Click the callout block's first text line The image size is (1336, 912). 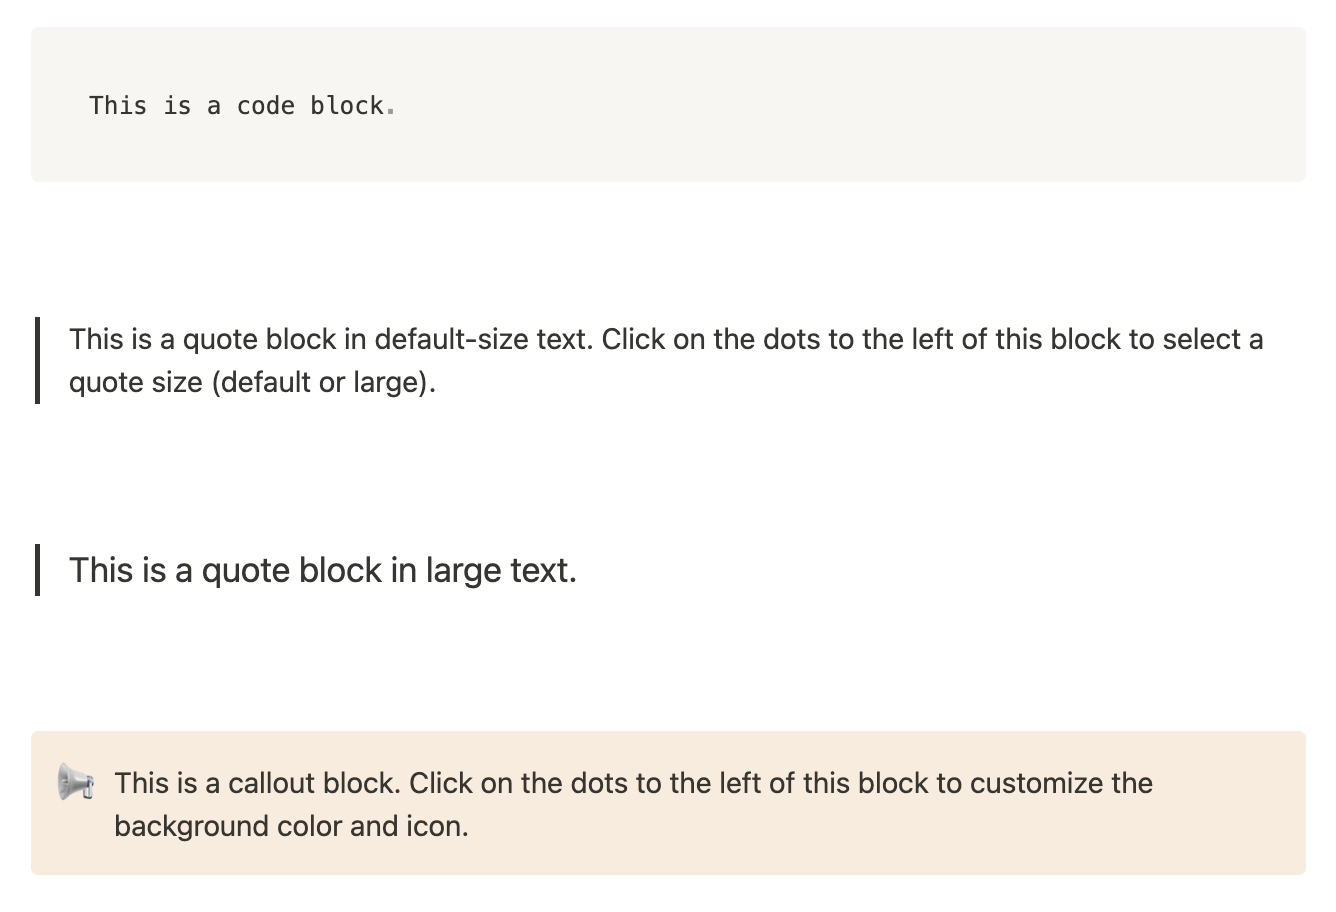(632, 783)
